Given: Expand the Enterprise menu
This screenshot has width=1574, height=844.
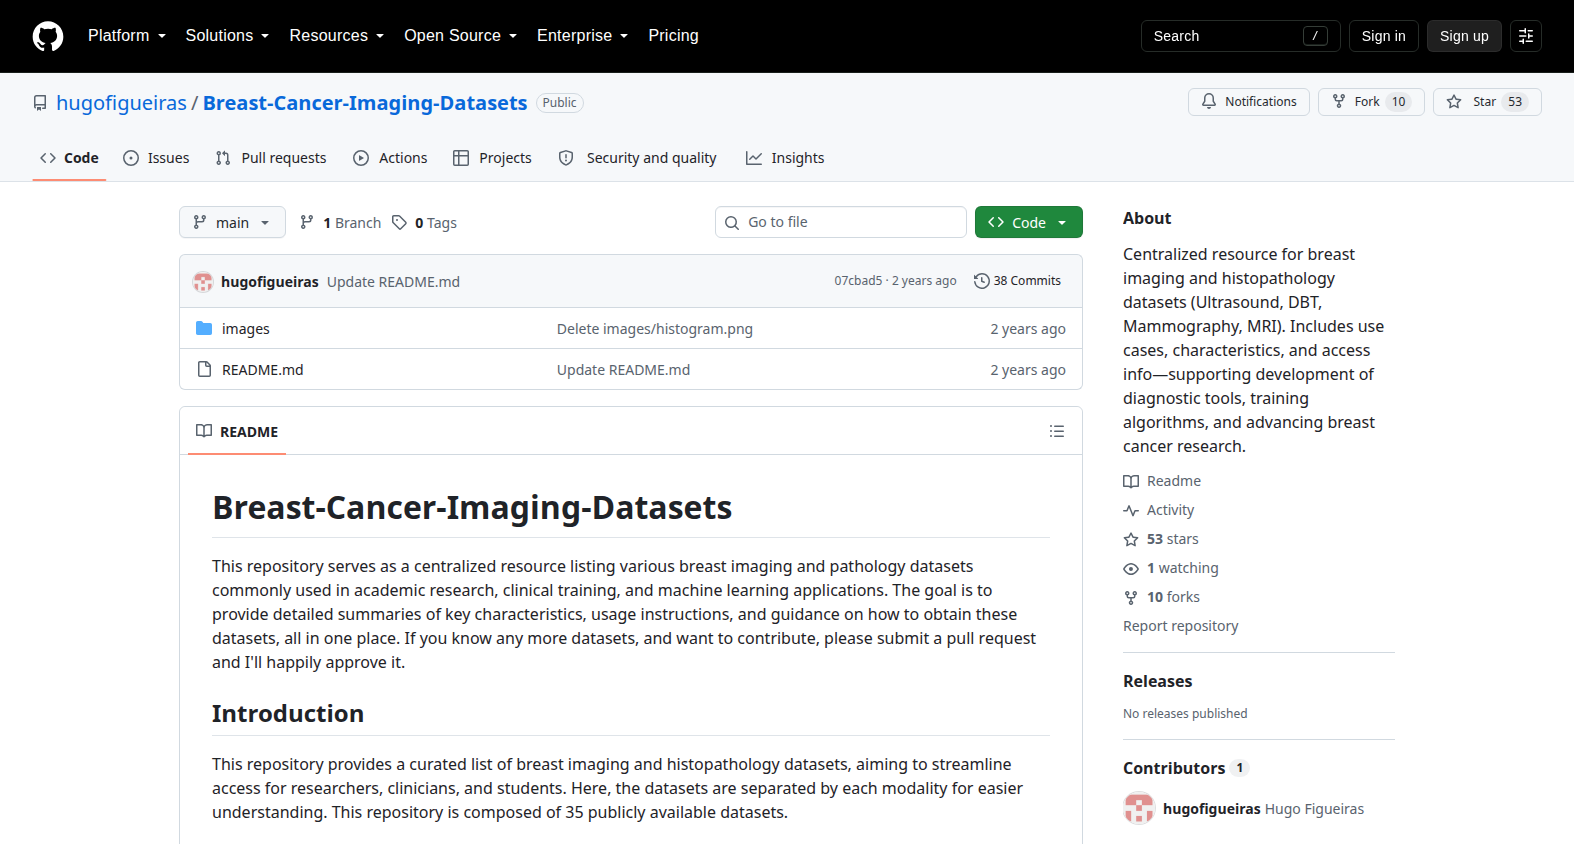Looking at the screenshot, I should click(x=583, y=36).
